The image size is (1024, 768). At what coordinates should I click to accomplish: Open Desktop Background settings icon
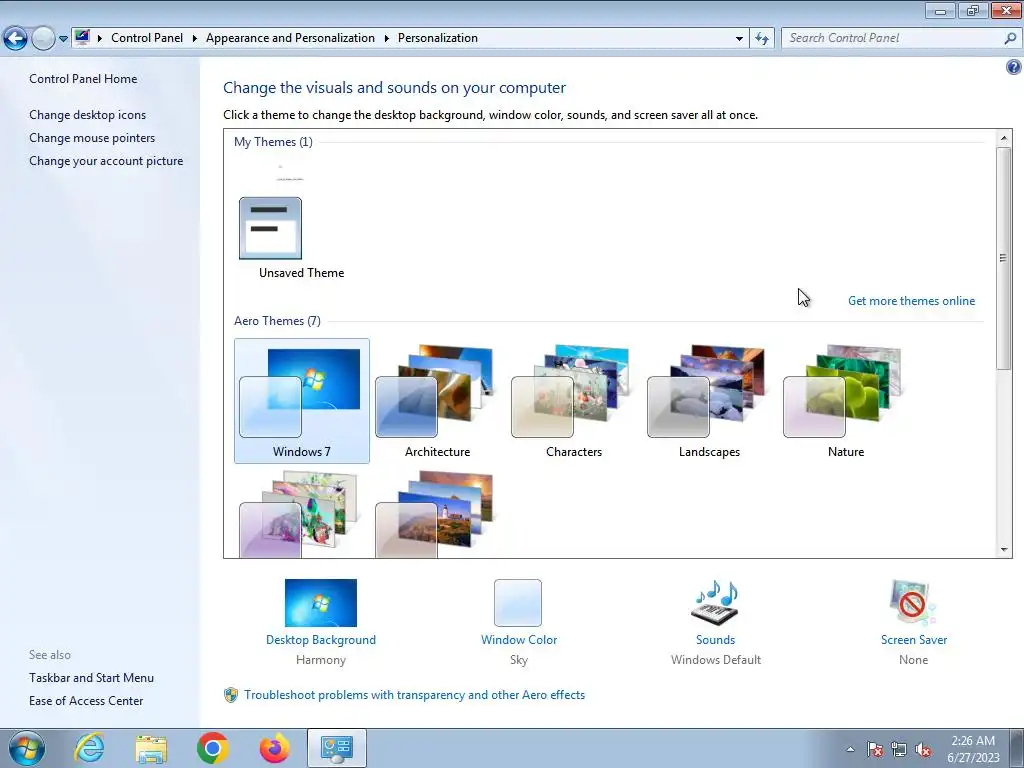[321, 603]
